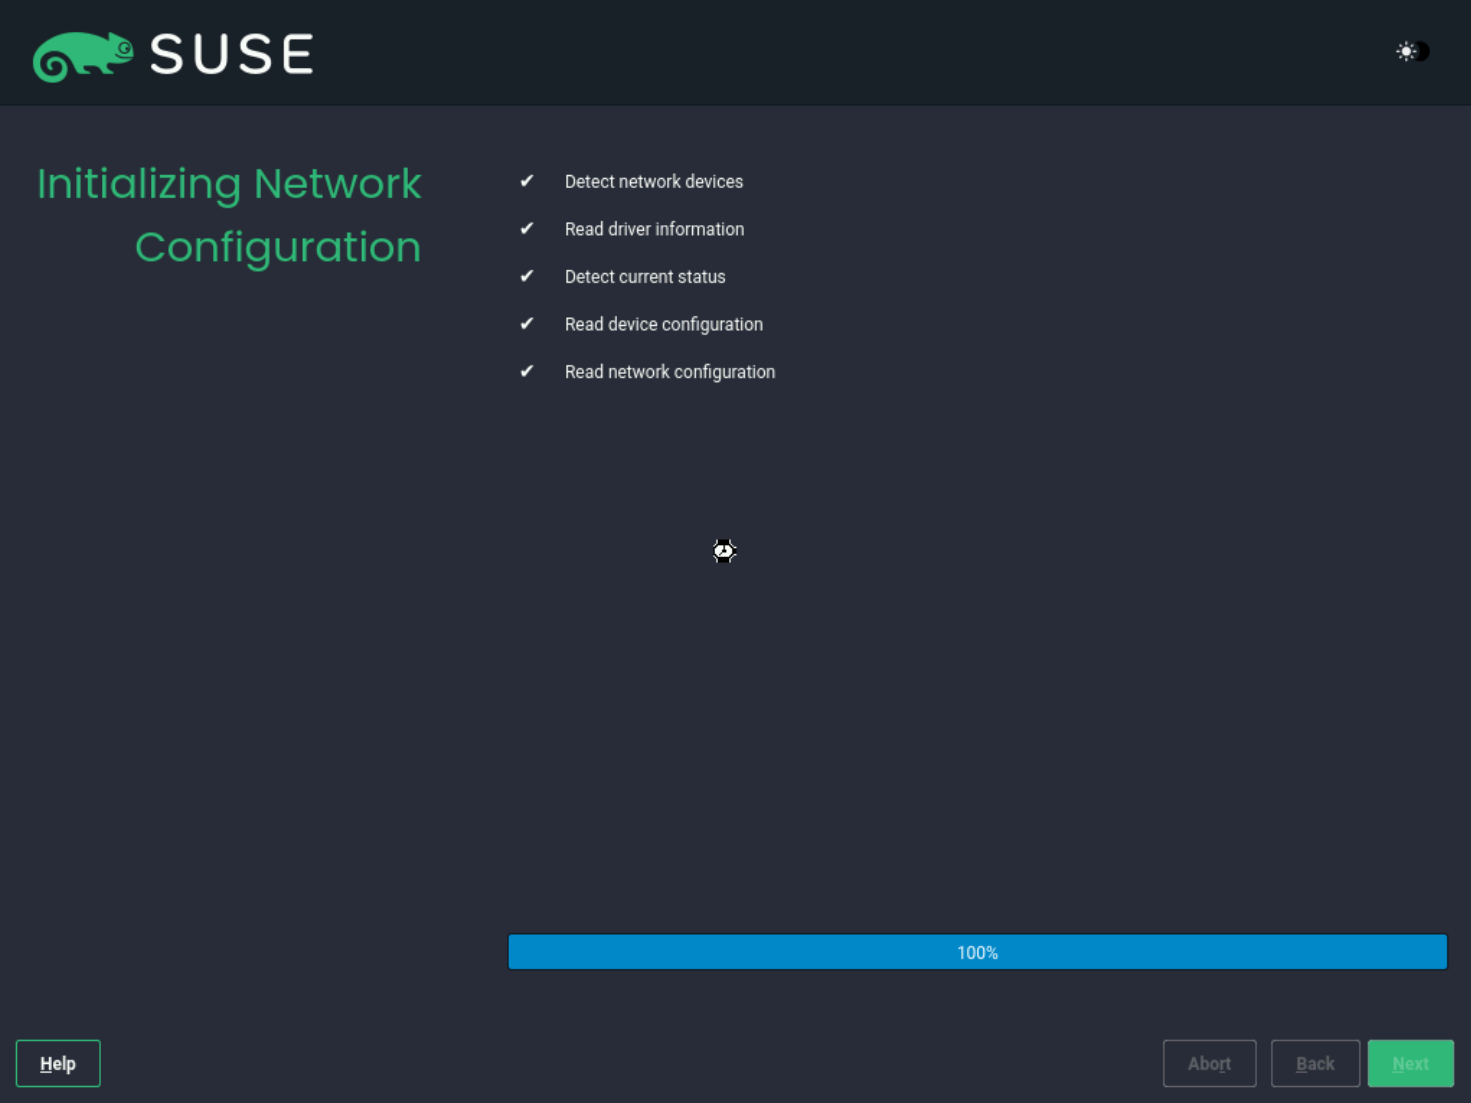This screenshot has height=1103, width=1471.
Task: Click the 100% progress bar
Action: (x=977, y=952)
